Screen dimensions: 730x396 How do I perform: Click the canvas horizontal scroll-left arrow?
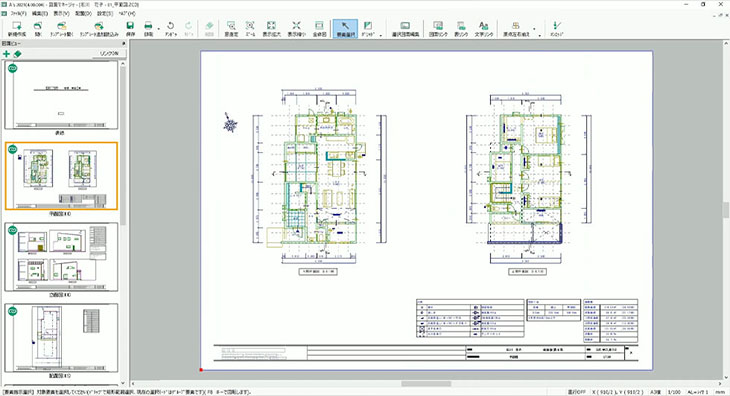(134, 383)
